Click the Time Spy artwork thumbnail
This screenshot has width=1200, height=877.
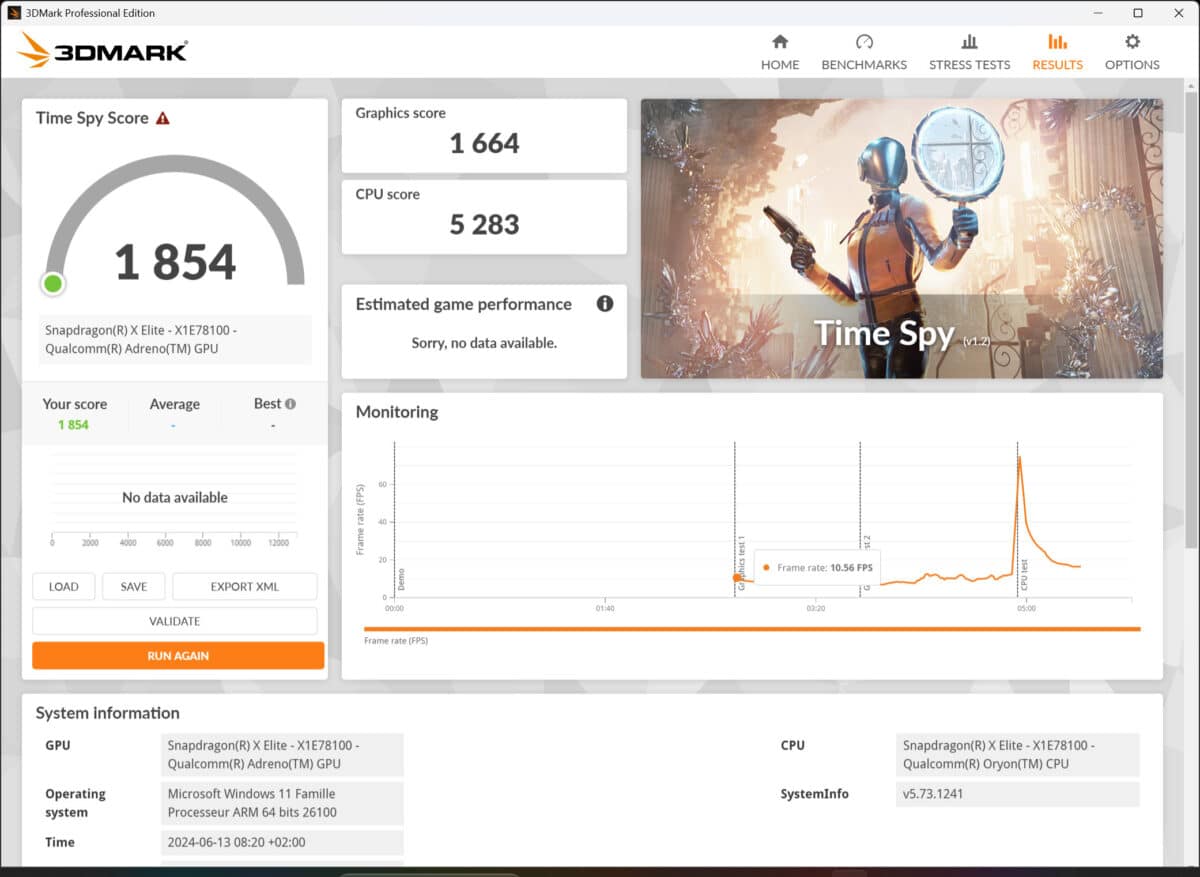point(901,238)
